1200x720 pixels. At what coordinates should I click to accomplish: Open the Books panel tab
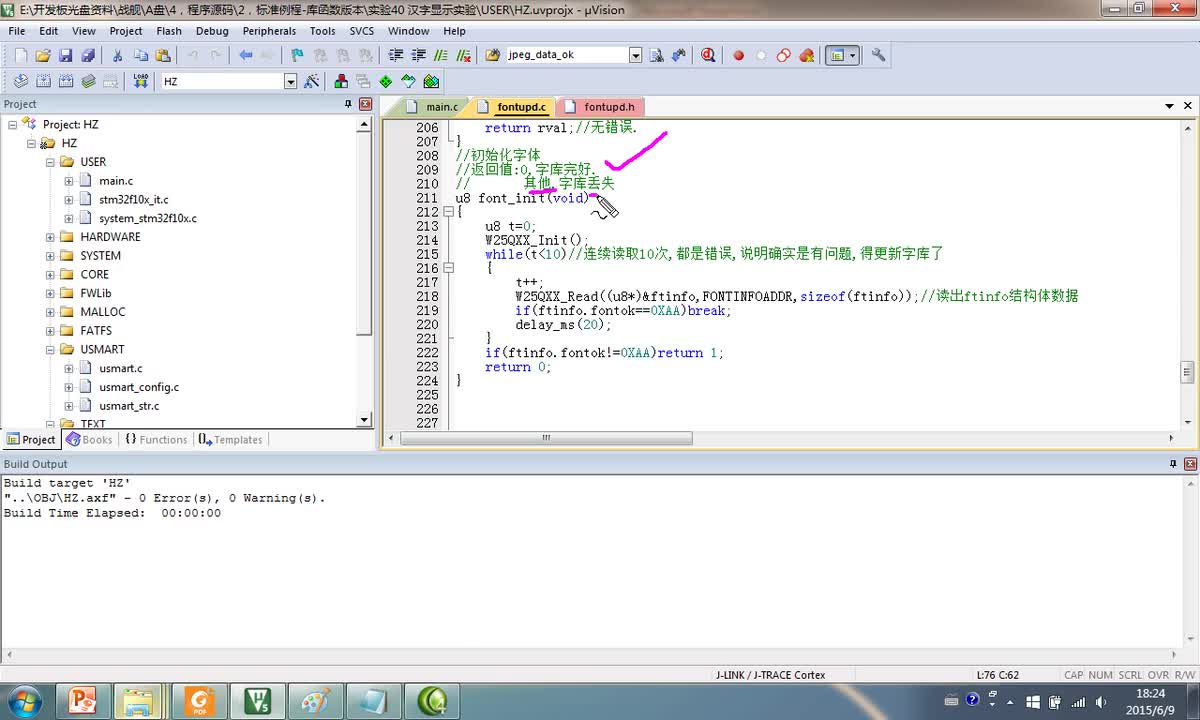(89, 439)
